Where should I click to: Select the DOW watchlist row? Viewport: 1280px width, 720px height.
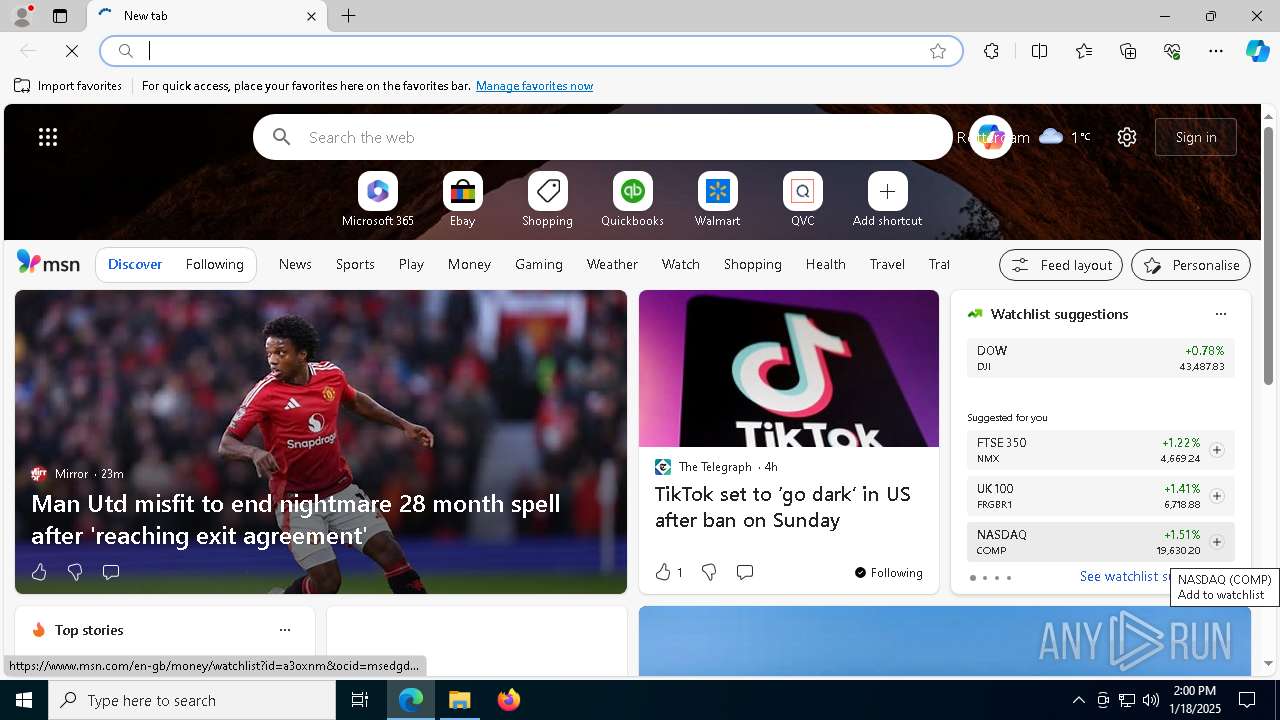click(1100, 358)
